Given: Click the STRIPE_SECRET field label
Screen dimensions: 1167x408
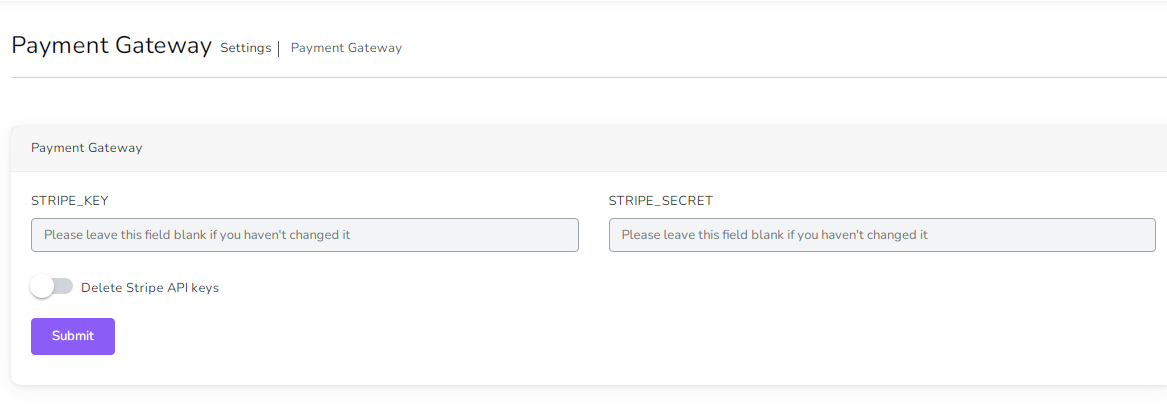Looking at the screenshot, I should 660,201.
